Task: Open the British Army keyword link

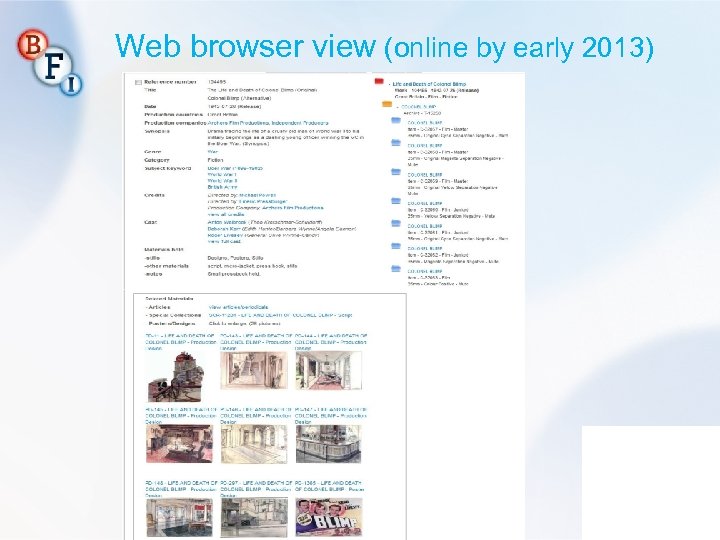Action: 222,187
